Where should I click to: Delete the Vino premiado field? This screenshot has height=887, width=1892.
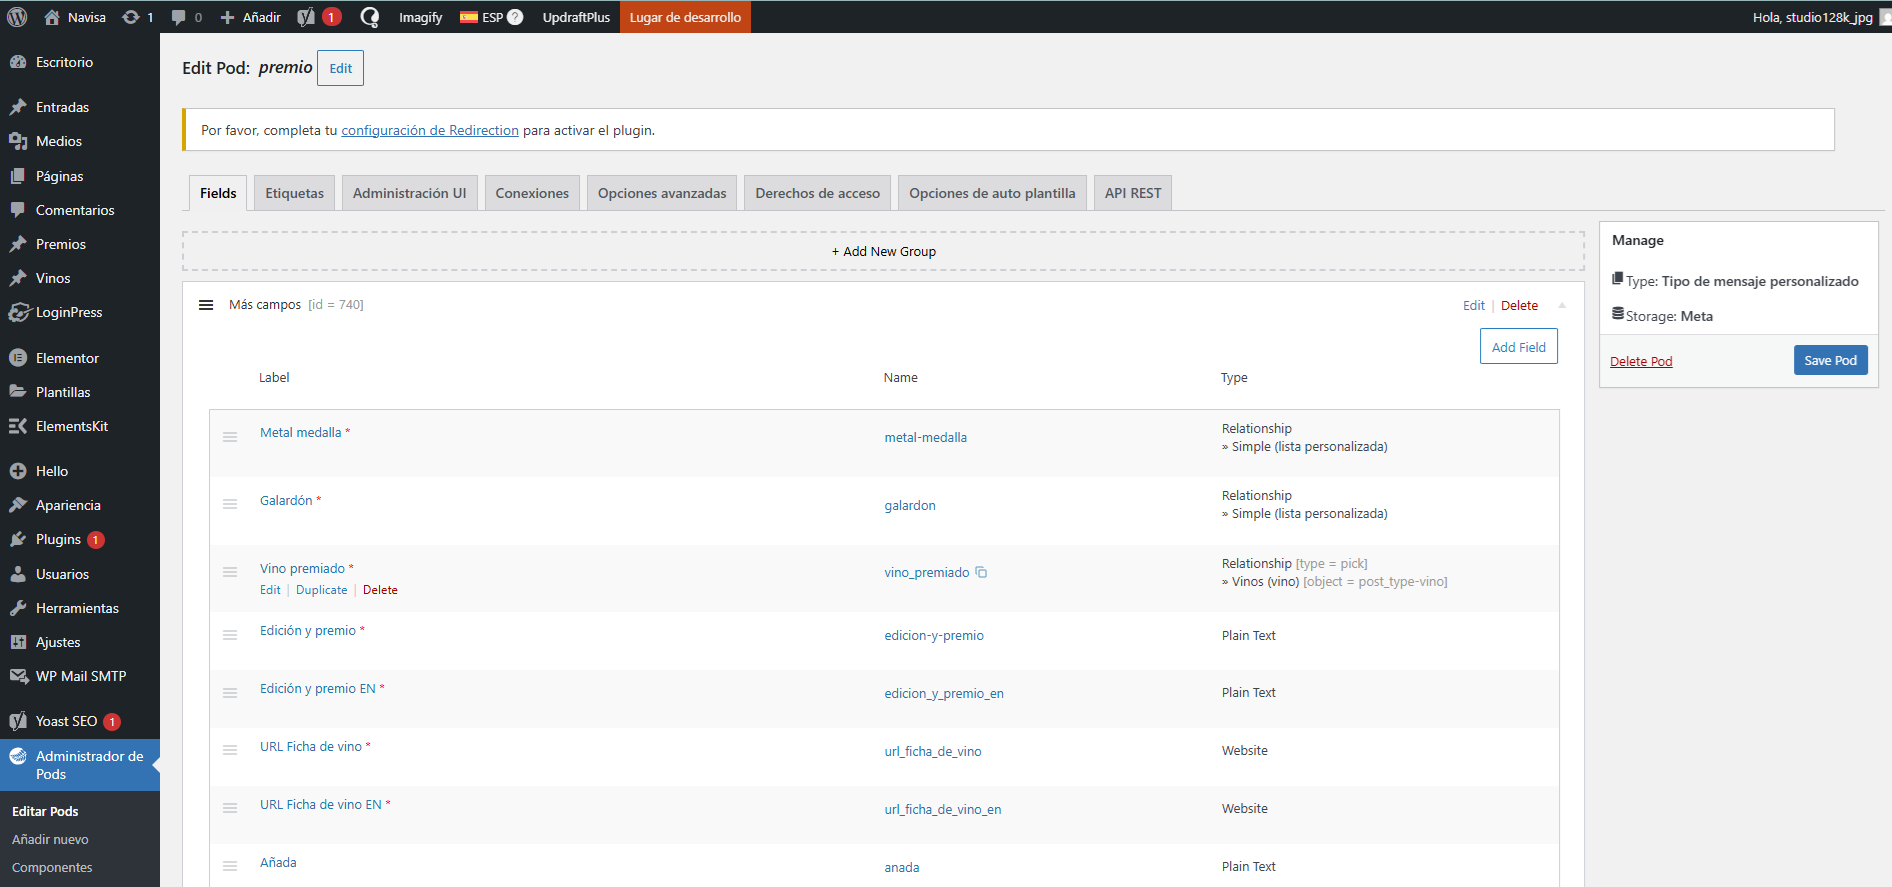tap(380, 590)
